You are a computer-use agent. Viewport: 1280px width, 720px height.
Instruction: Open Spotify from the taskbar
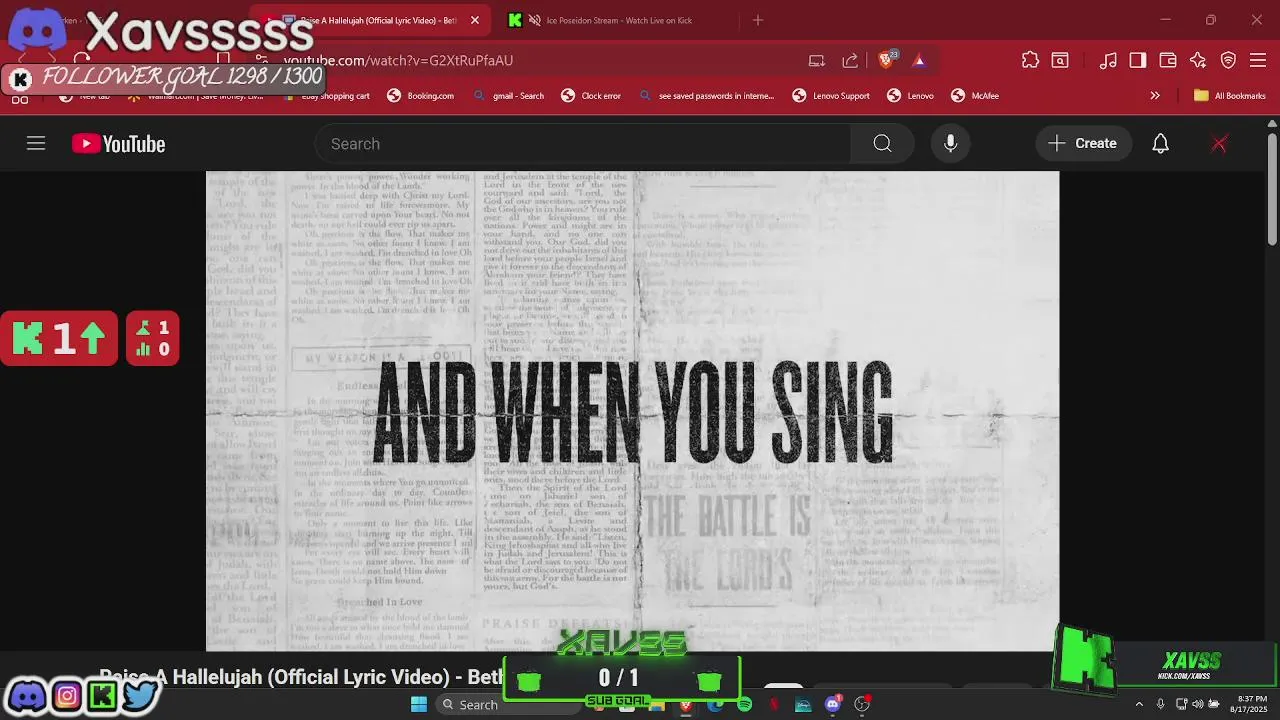point(744,705)
